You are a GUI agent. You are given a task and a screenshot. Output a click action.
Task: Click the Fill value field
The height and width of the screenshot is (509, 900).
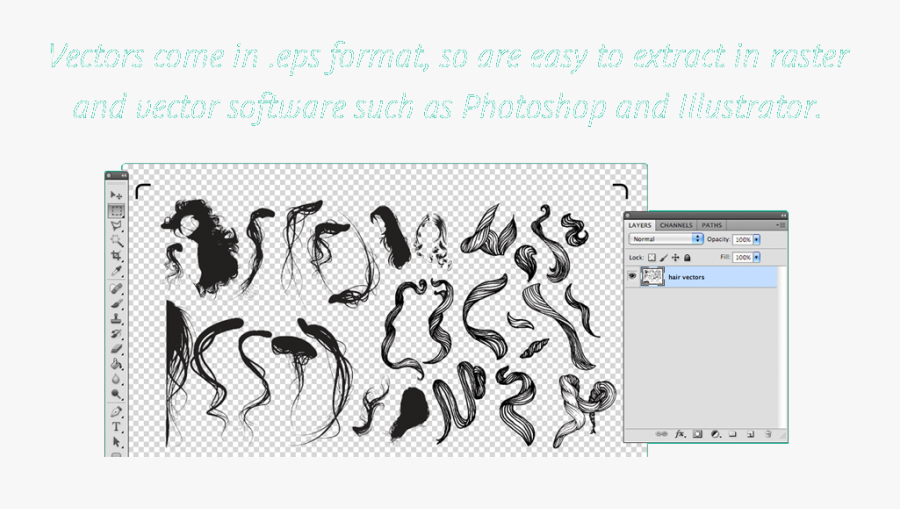point(743,258)
